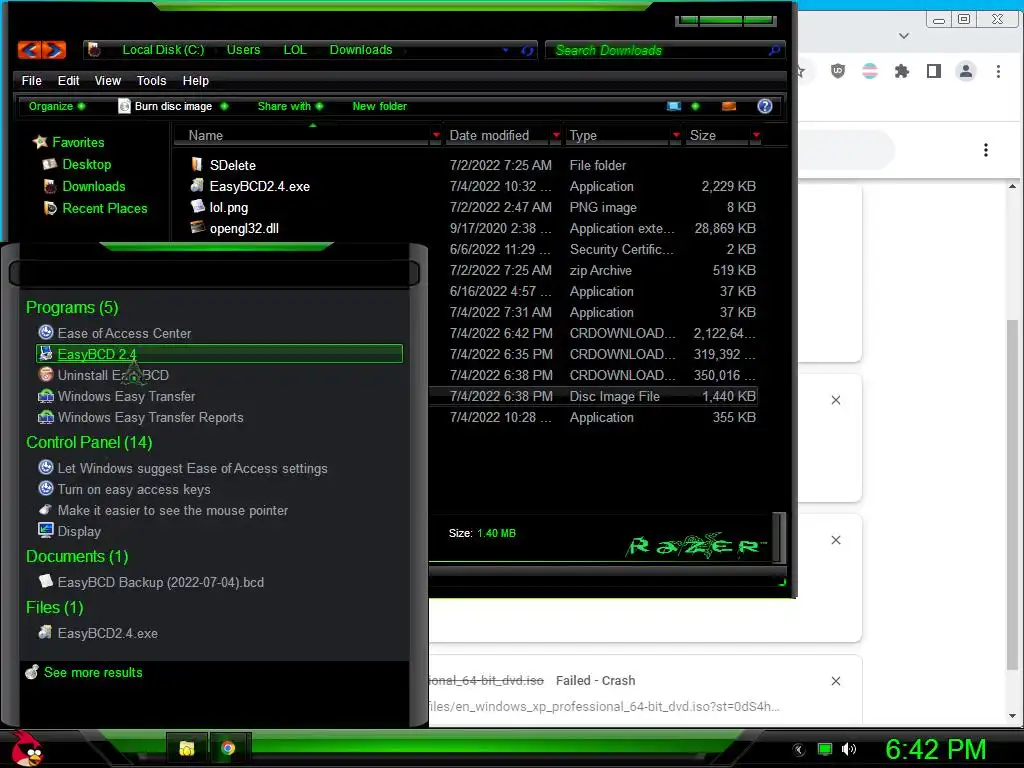This screenshot has height=768, width=1024.
Task: Open Windows Easy Transfer Reports
Action: pyautogui.click(x=150, y=417)
